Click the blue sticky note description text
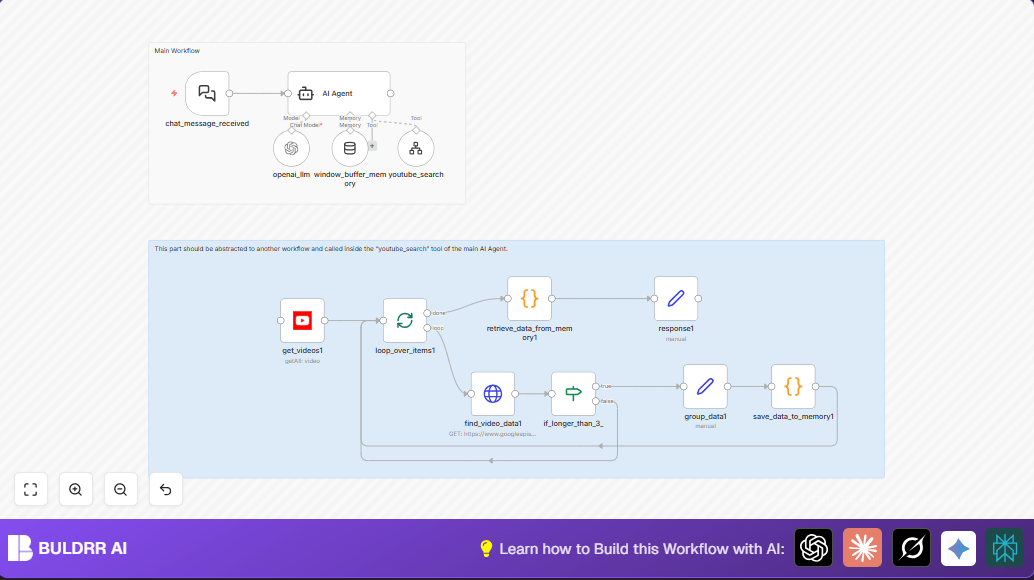This screenshot has width=1034, height=580. pos(331,249)
